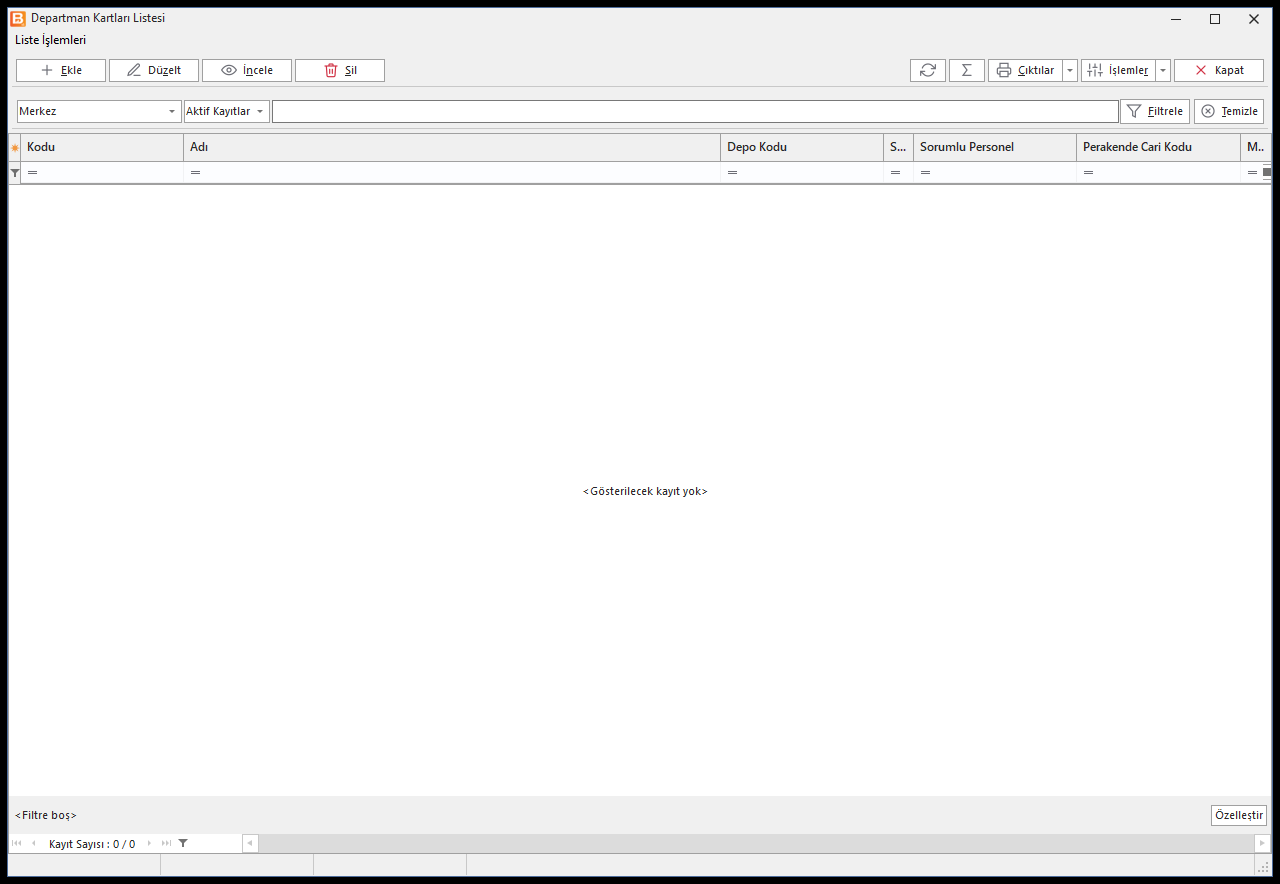
Task: Click the refresh list icon button
Action: pos(928,70)
